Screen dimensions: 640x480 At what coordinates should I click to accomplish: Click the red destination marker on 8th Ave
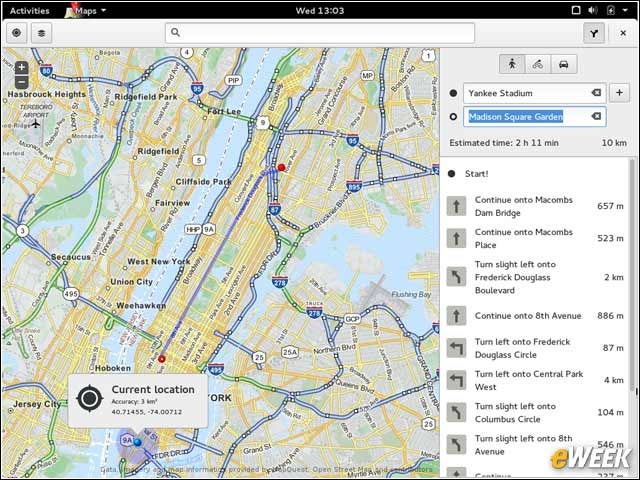[x=162, y=359]
